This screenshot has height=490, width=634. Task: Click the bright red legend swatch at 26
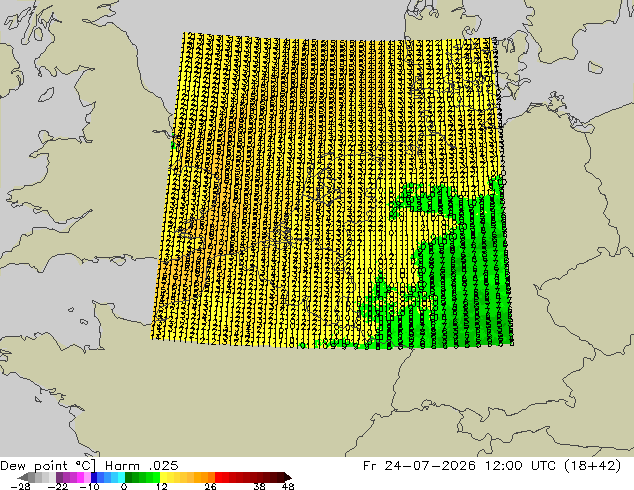218,477
